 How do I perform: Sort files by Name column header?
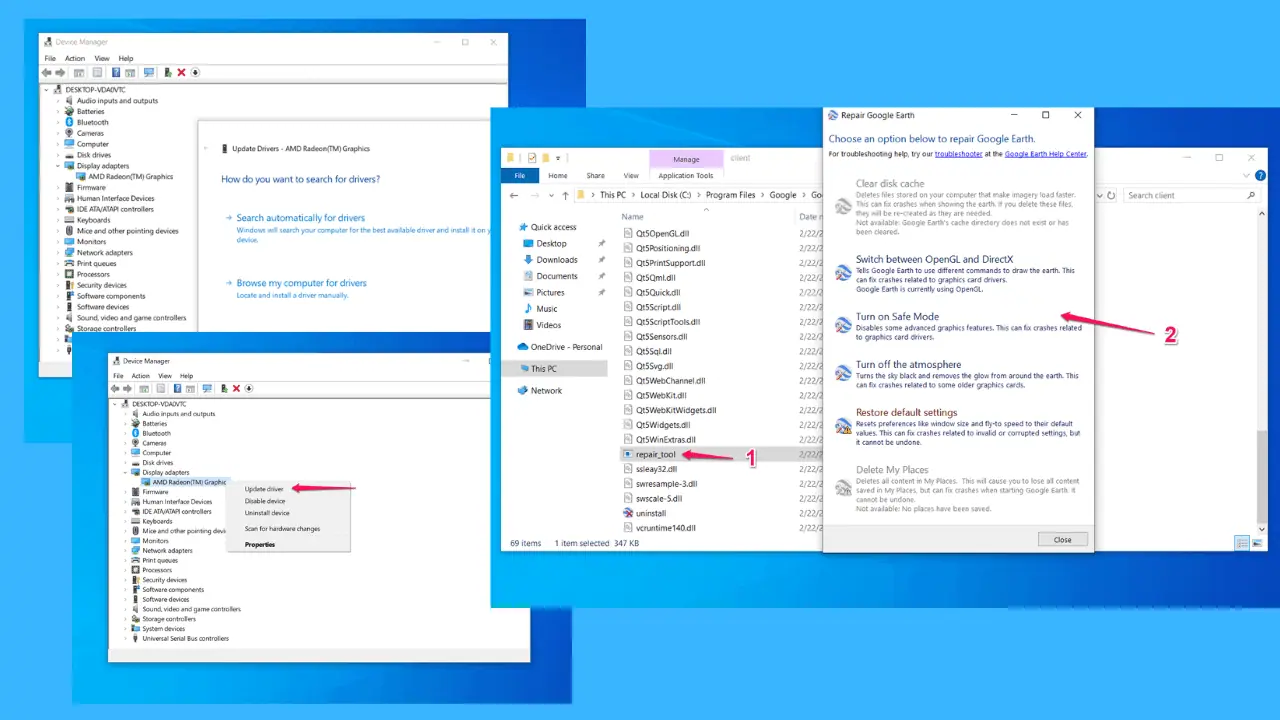click(632, 216)
